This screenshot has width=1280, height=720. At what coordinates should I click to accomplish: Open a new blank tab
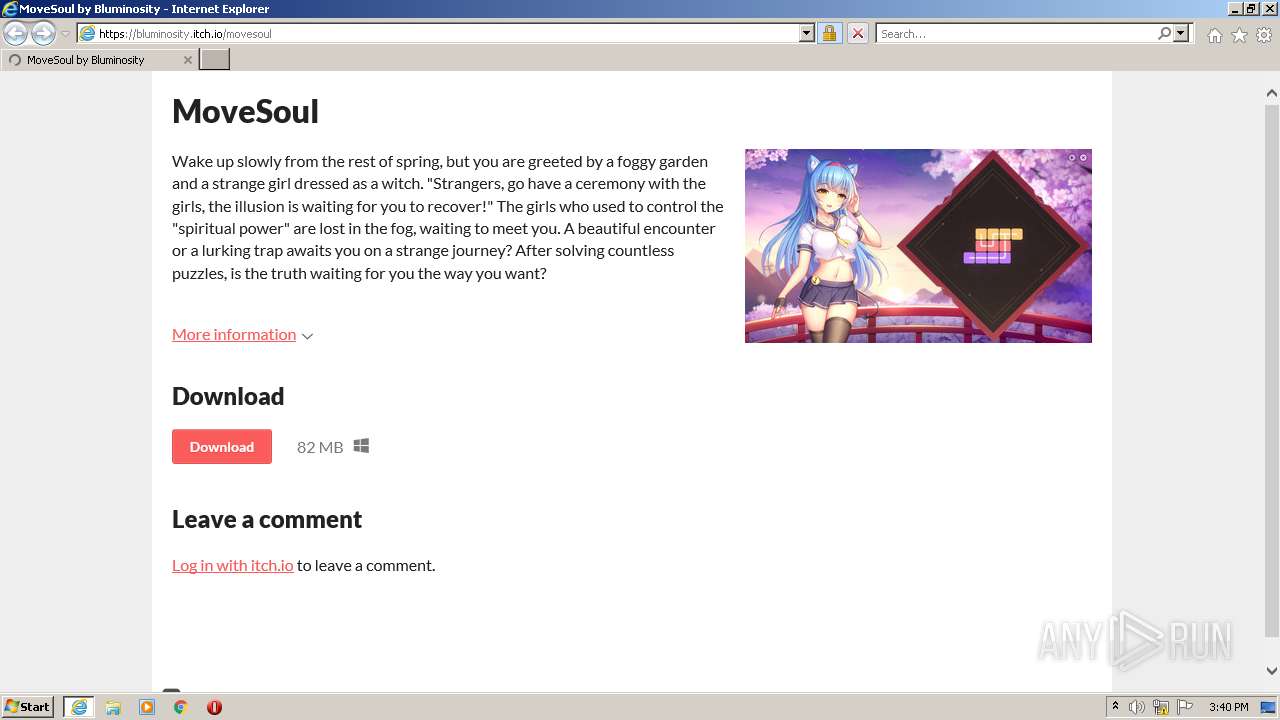point(215,60)
